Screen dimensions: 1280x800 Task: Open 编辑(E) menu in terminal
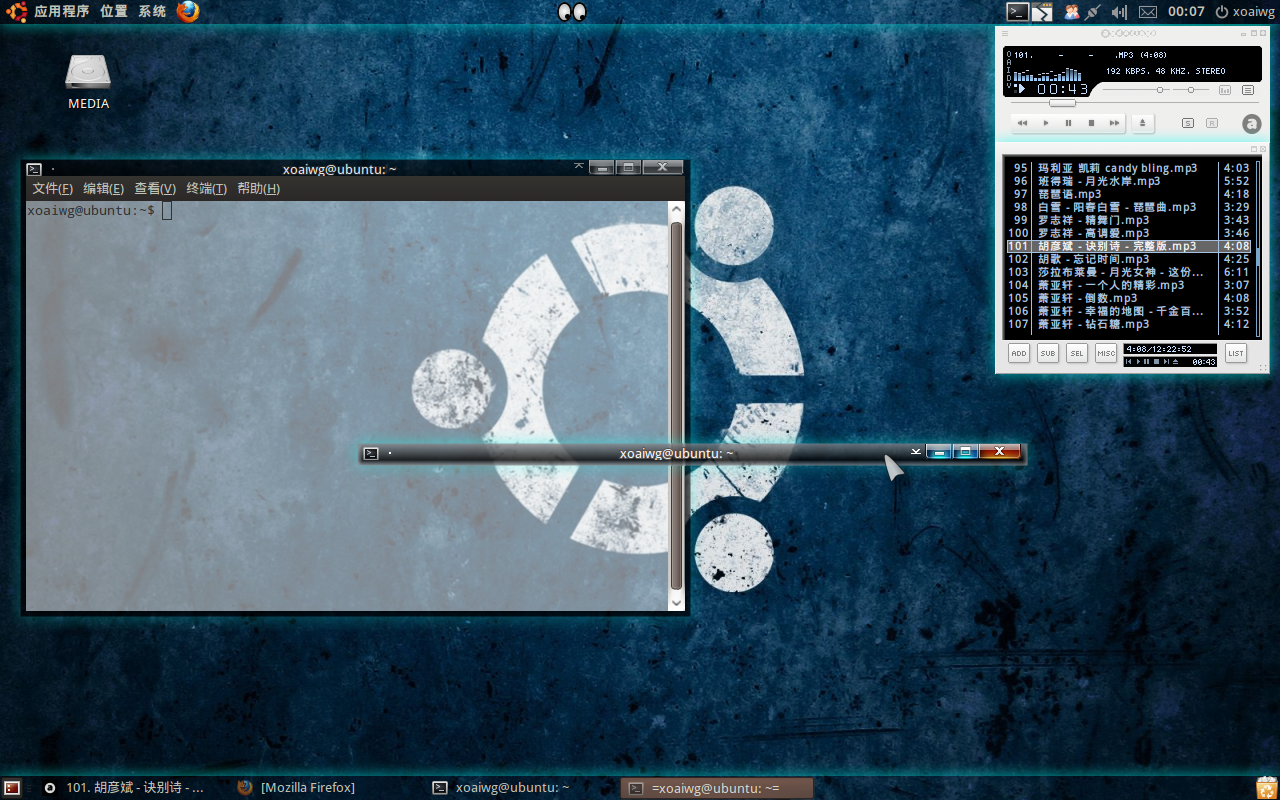tap(103, 189)
